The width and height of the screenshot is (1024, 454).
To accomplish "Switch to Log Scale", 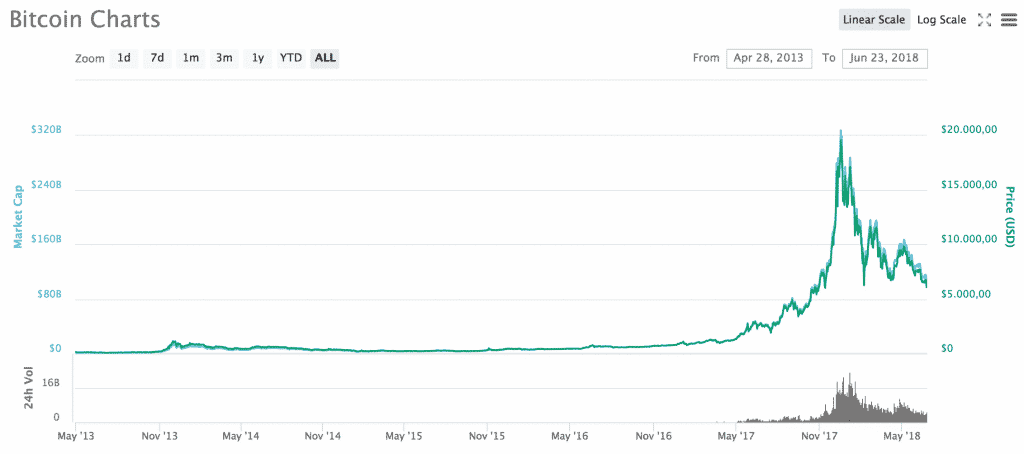I will 941,20.
